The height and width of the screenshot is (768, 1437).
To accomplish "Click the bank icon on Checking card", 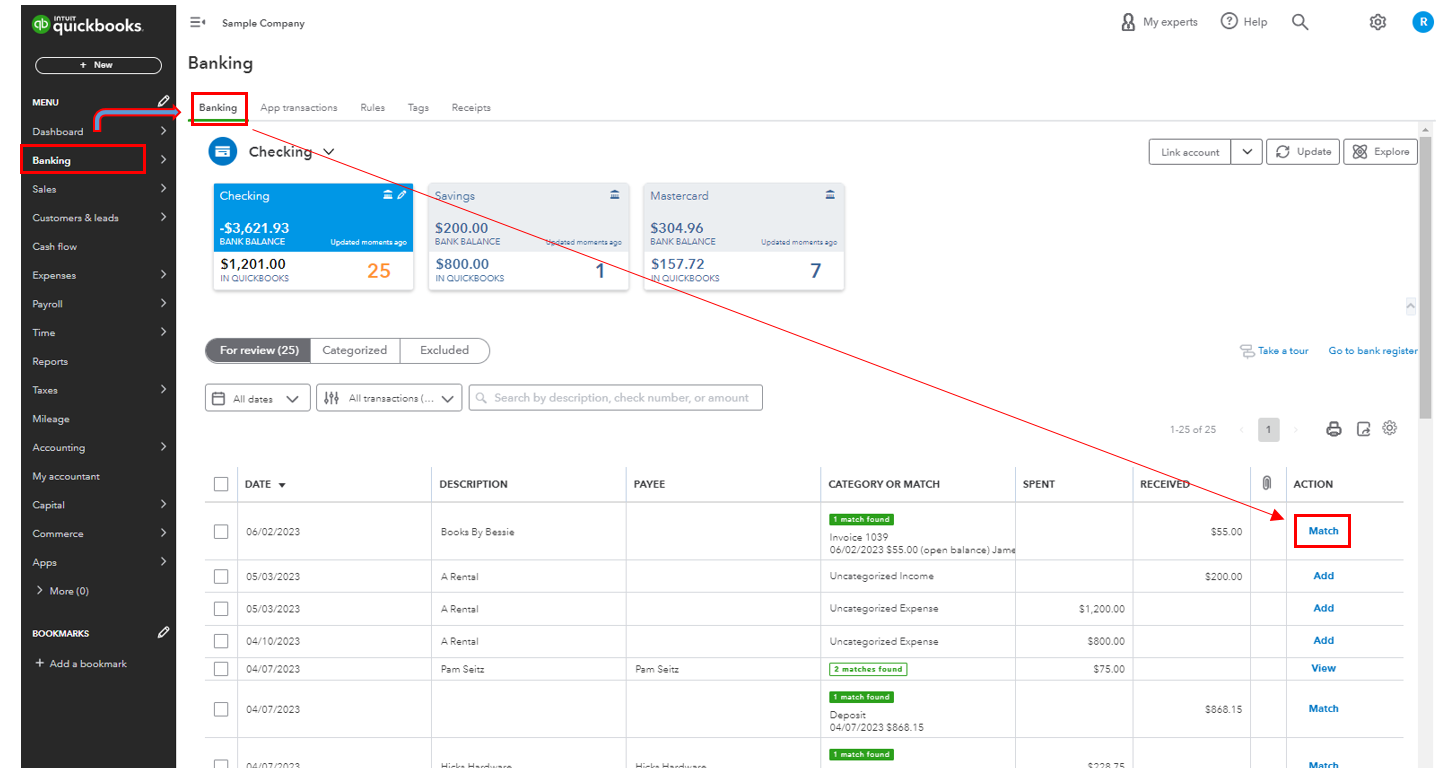I will point(388,195).
